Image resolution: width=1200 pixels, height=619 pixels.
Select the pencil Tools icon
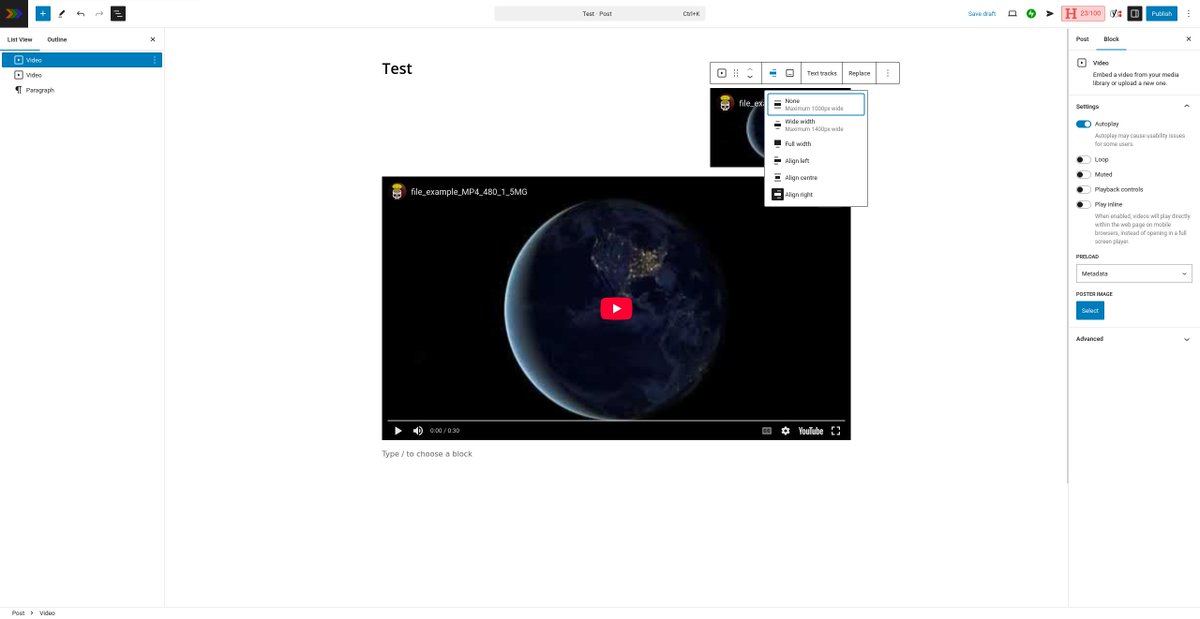62,13
